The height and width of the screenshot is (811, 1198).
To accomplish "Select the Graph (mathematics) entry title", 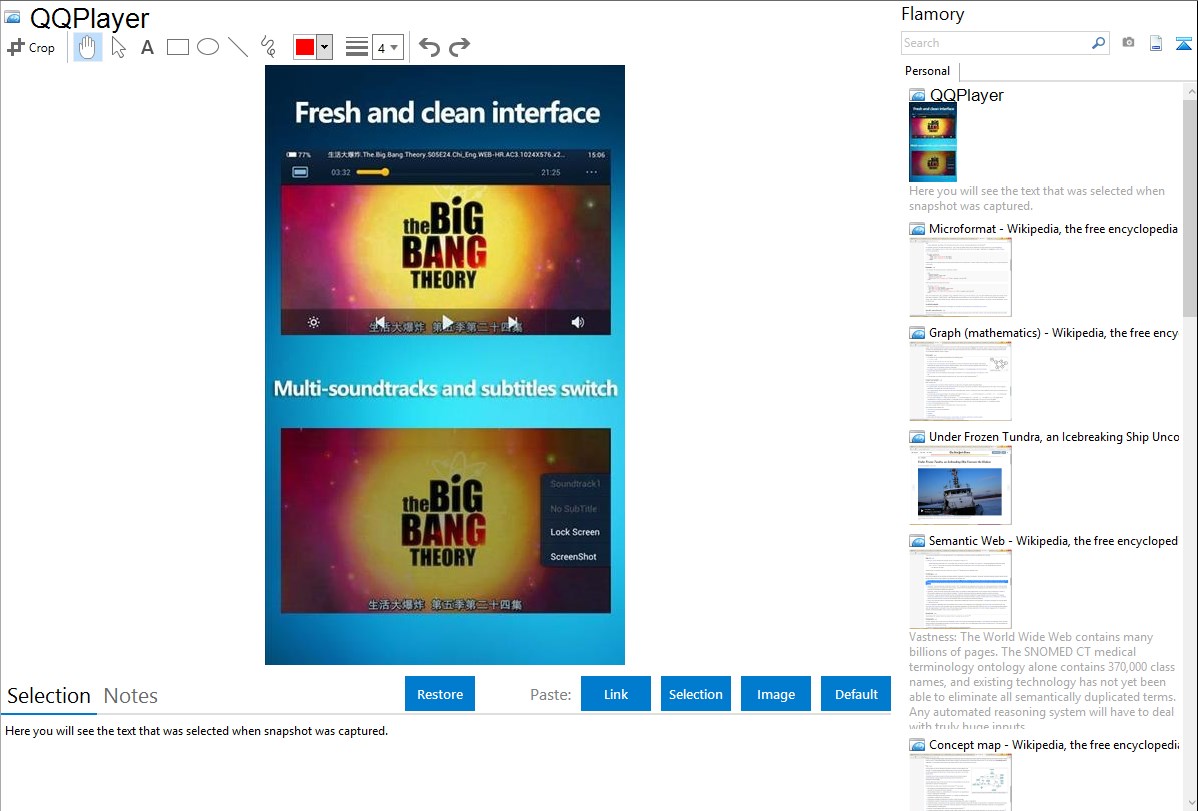I will click(x=1053, y=333).
